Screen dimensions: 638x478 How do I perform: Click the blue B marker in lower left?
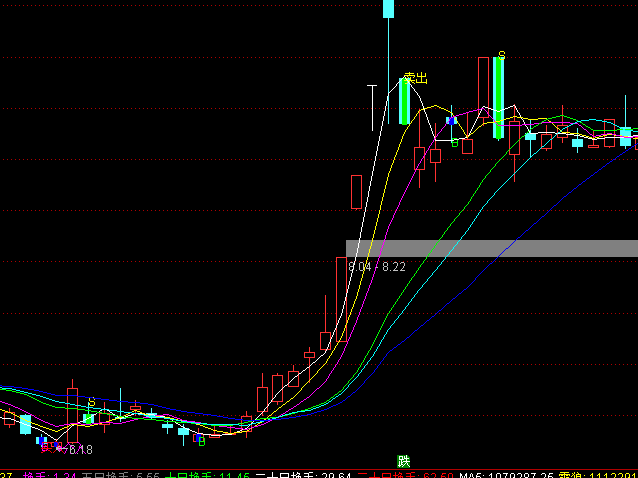pos(200,439)
